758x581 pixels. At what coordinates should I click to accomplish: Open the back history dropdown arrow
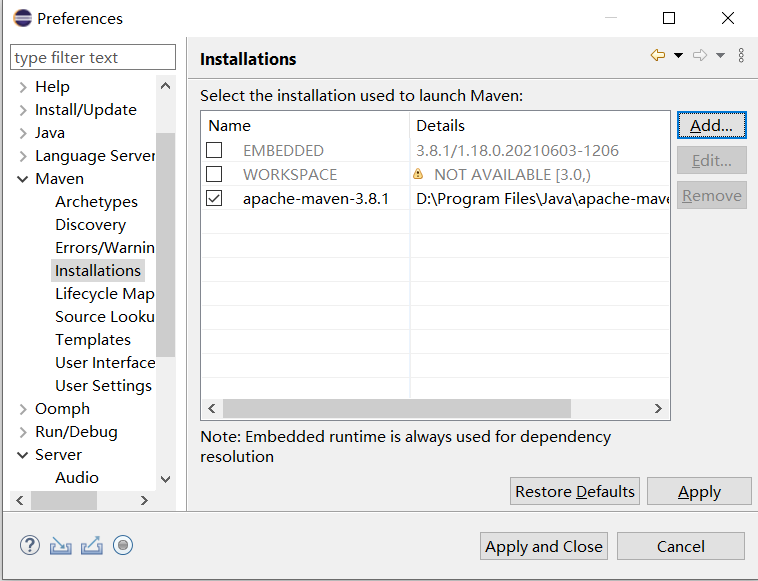(x=678, y=55)
